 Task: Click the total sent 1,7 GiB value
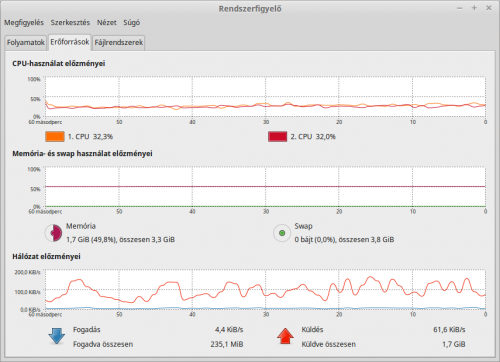[x=454, y=344]
